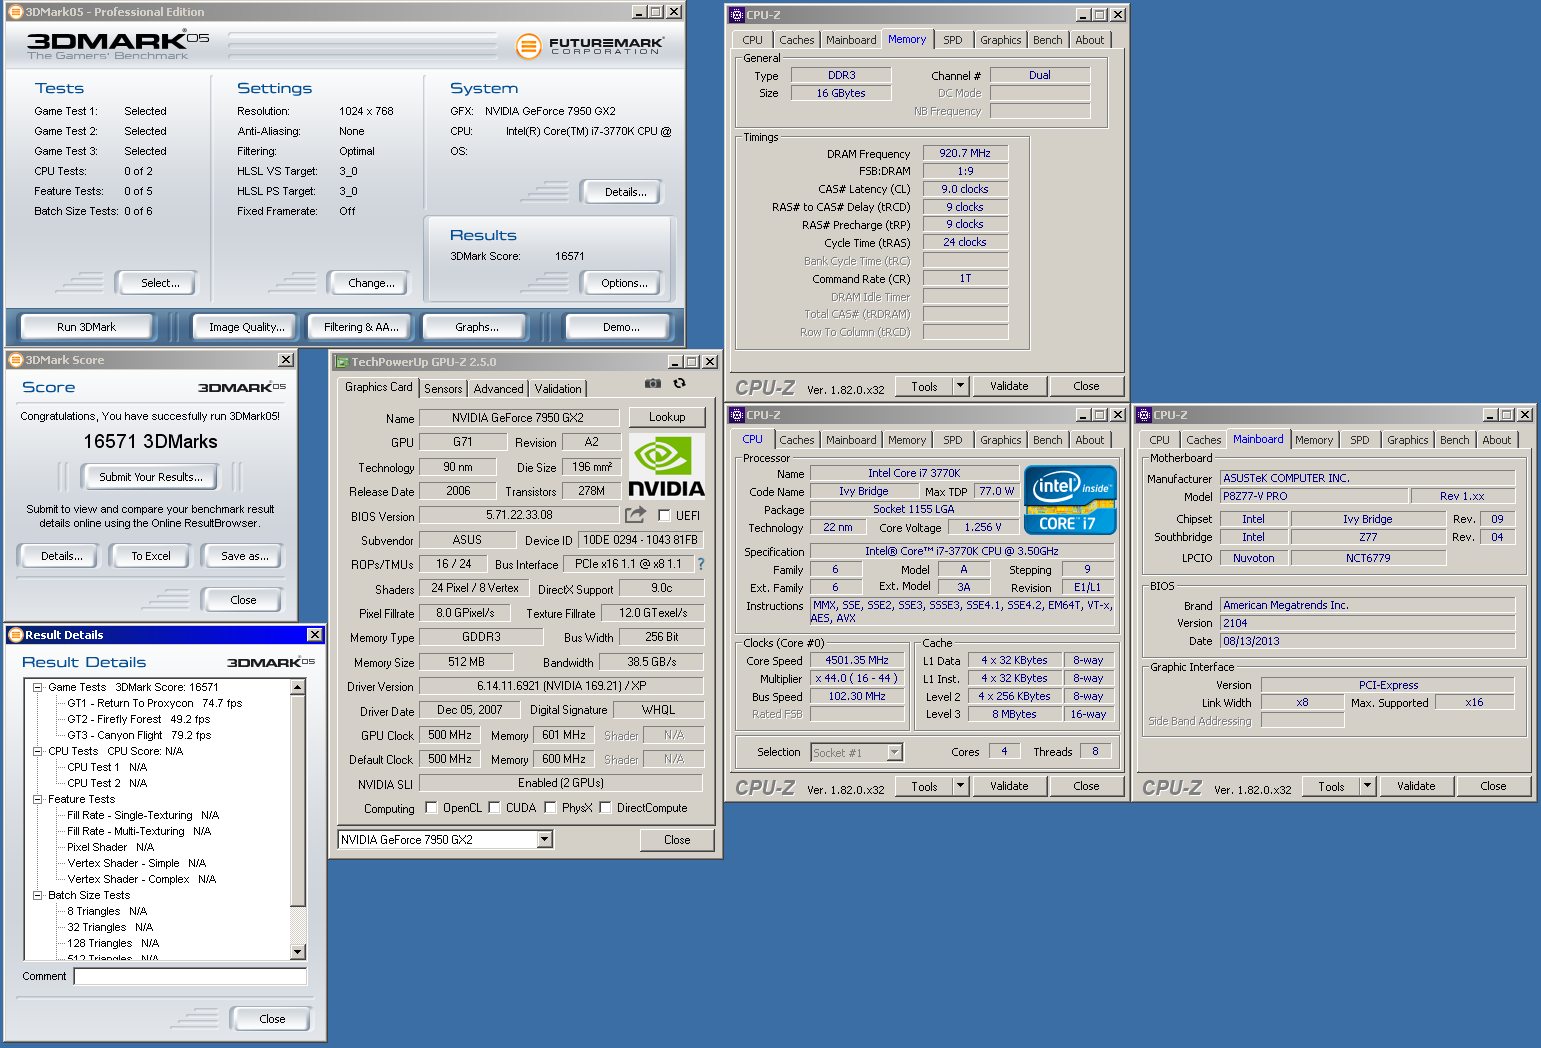
Task: Click the GPU-Z refresh icon
Action: click(x=680, y=383)
